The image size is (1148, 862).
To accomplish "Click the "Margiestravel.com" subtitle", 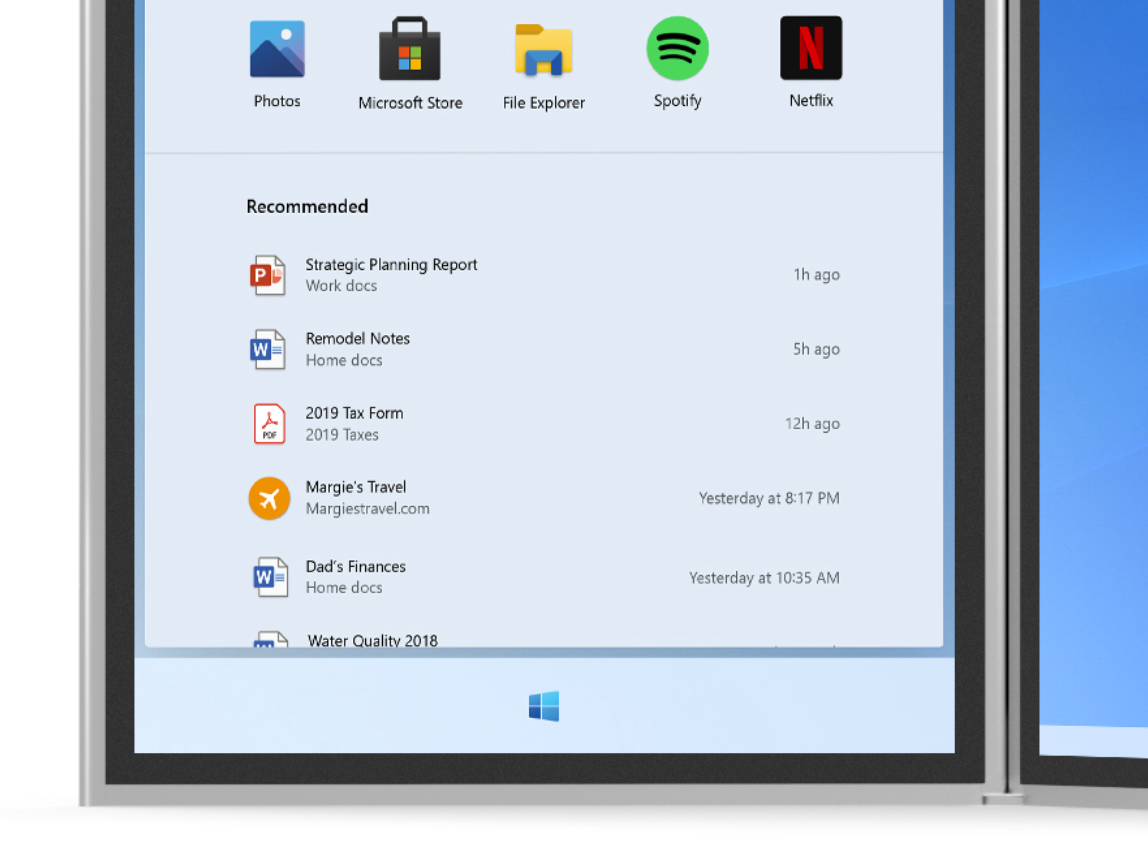I will pyautogui.click(x=368, y=509).
